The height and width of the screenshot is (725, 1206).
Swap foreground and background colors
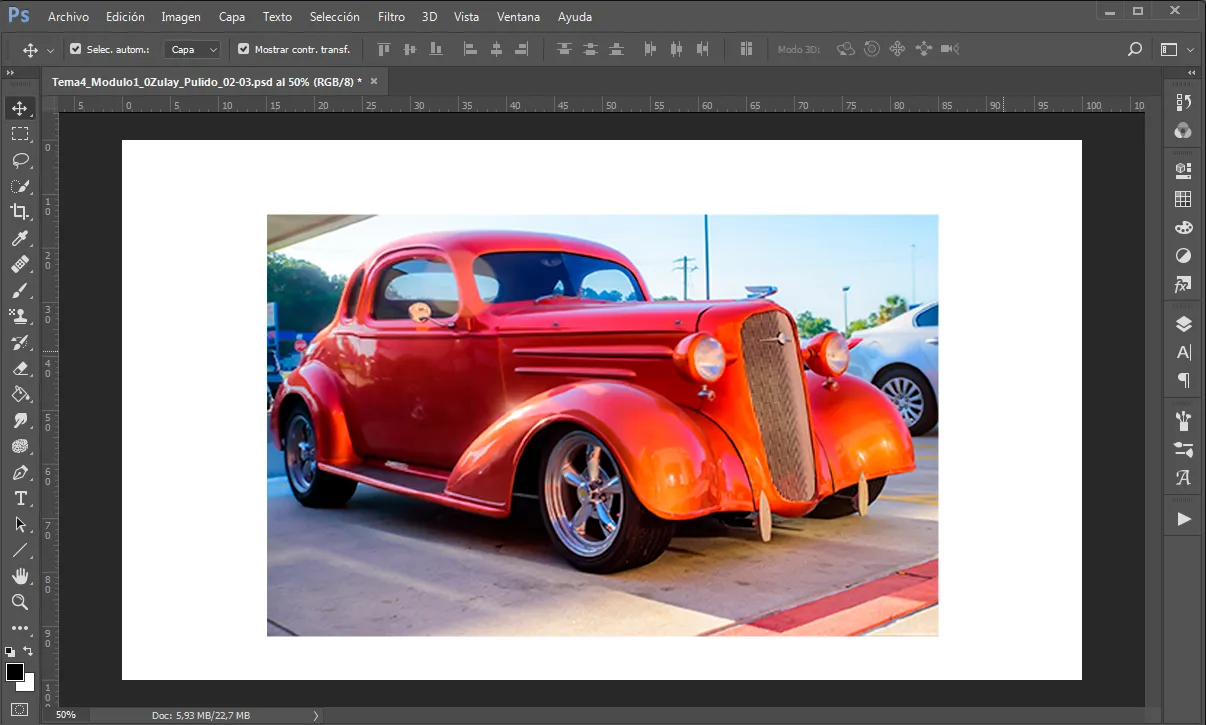click(x=28, y=651)
